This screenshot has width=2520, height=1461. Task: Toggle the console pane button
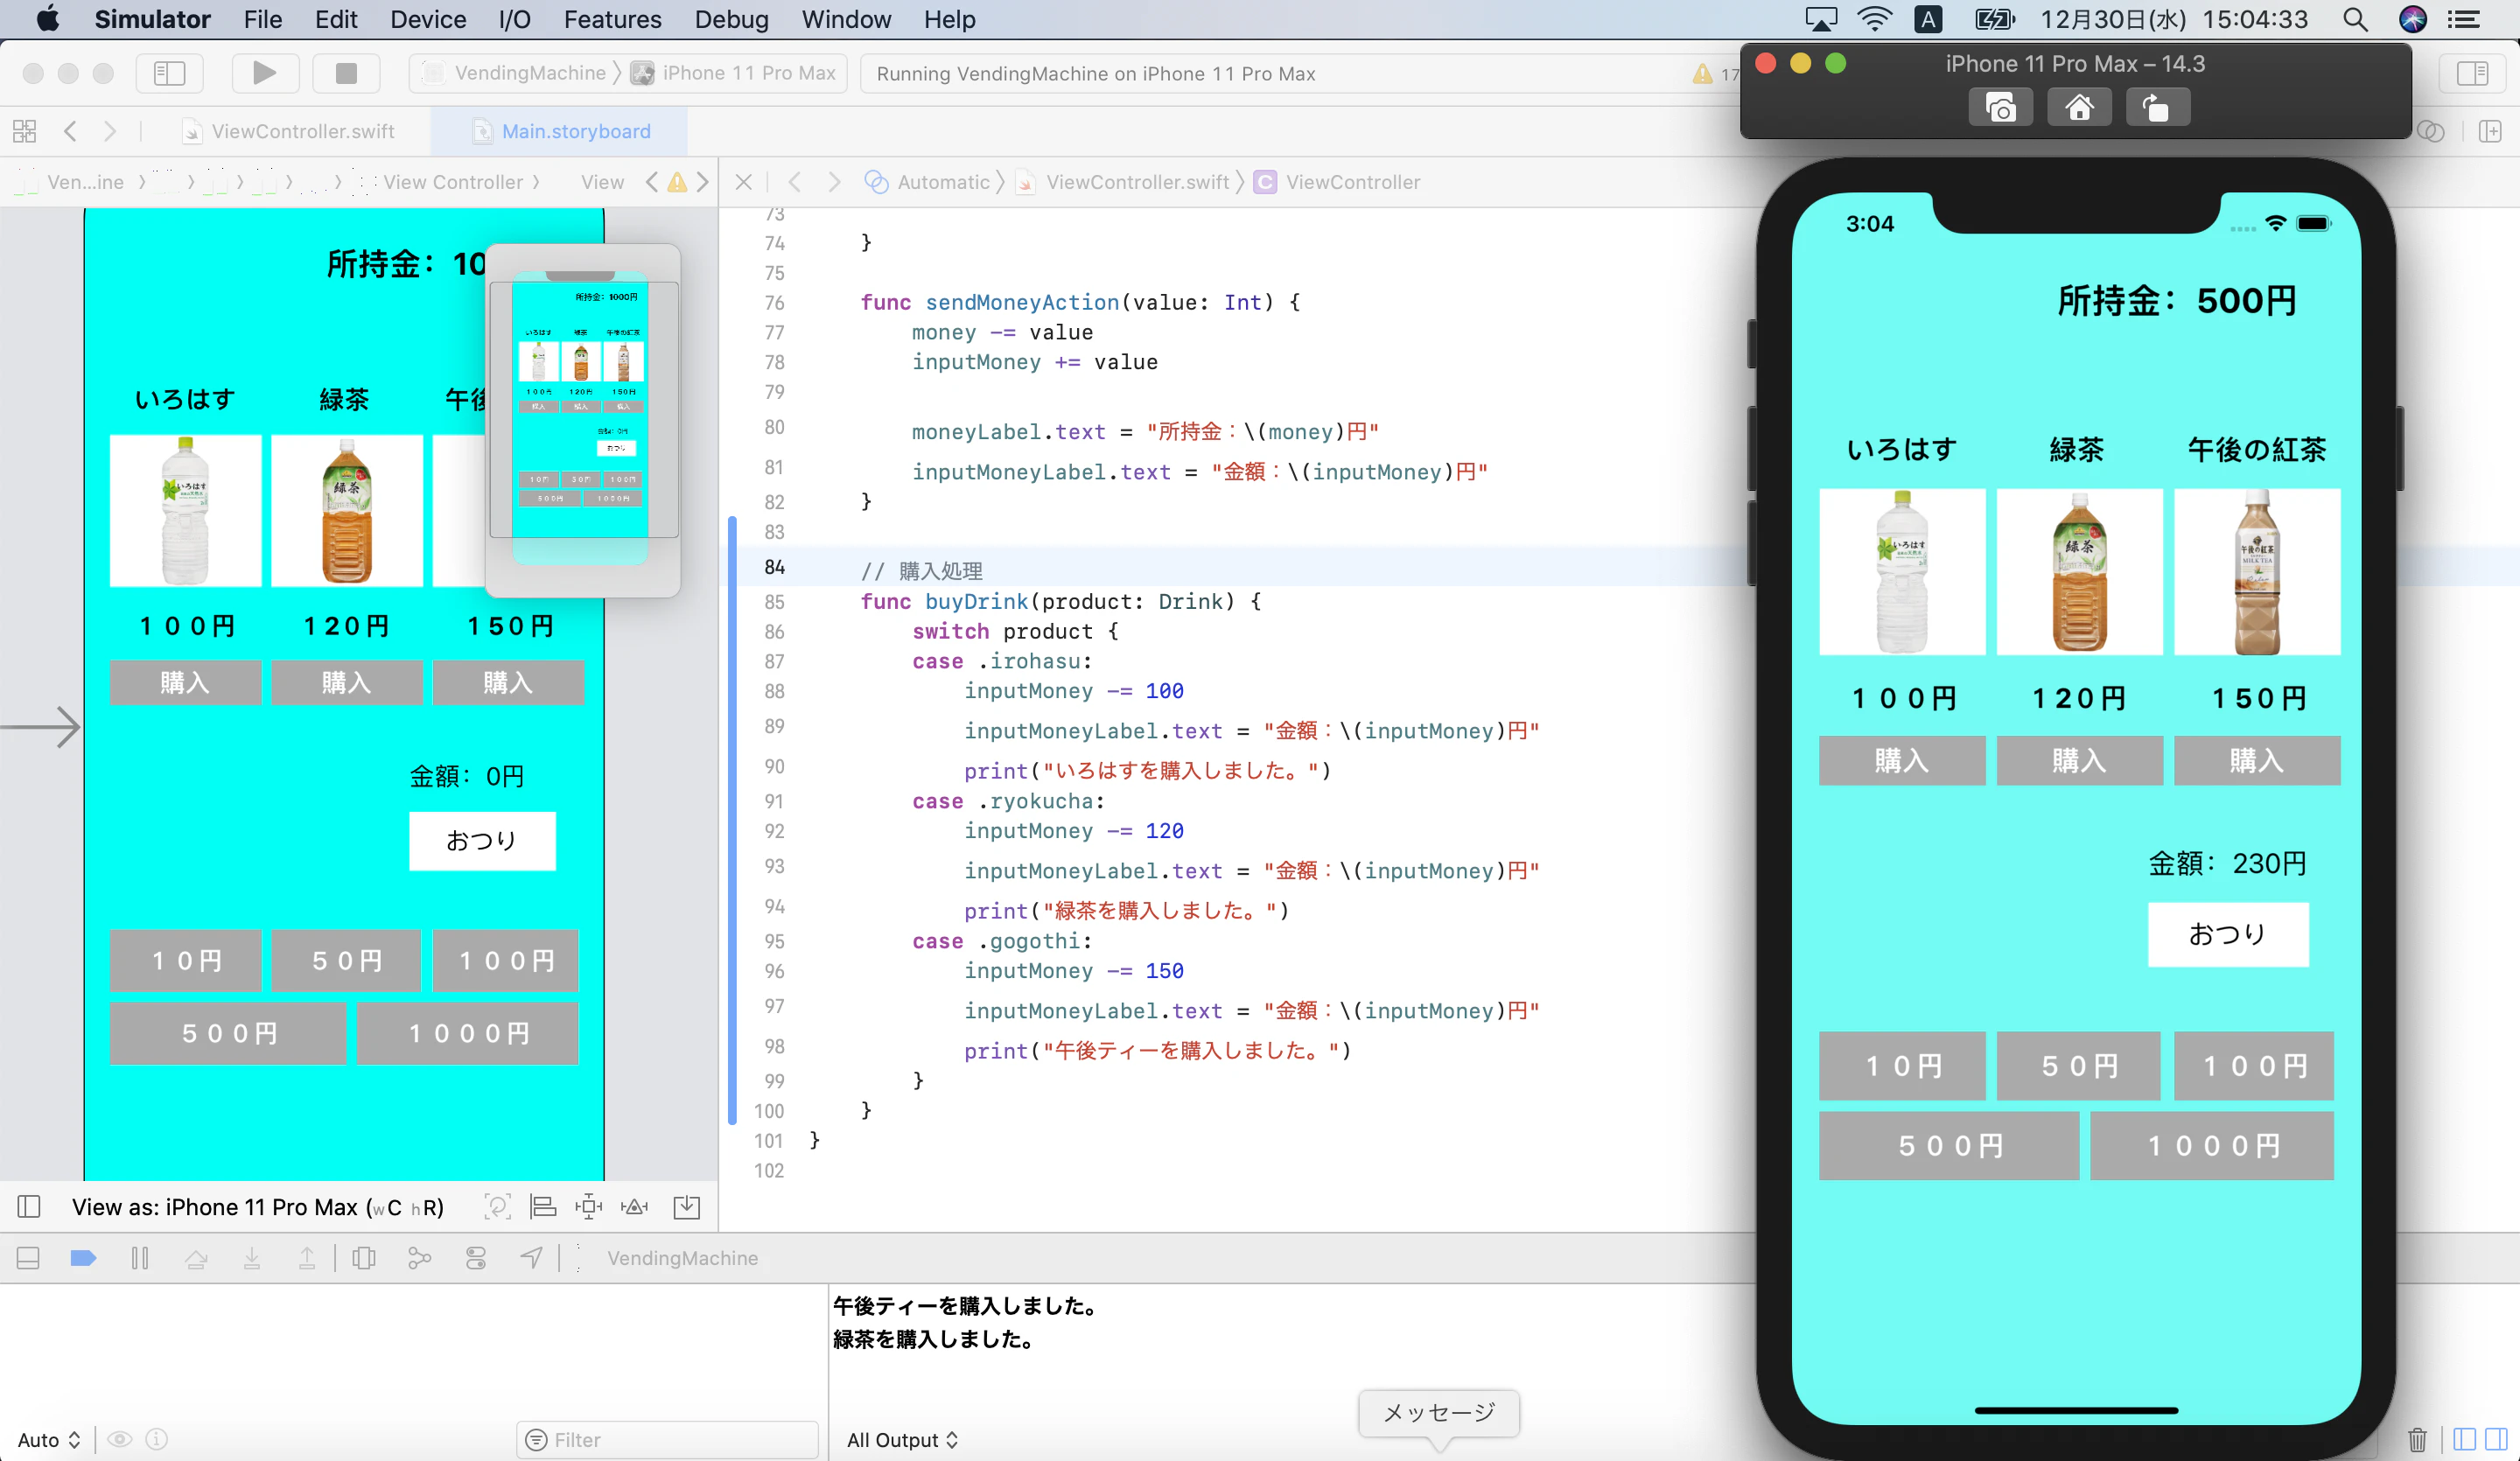[x=2497, y=1439]
